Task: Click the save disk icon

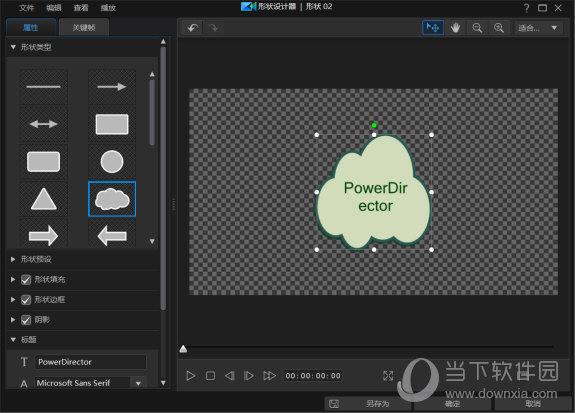Action: (334, 404)
